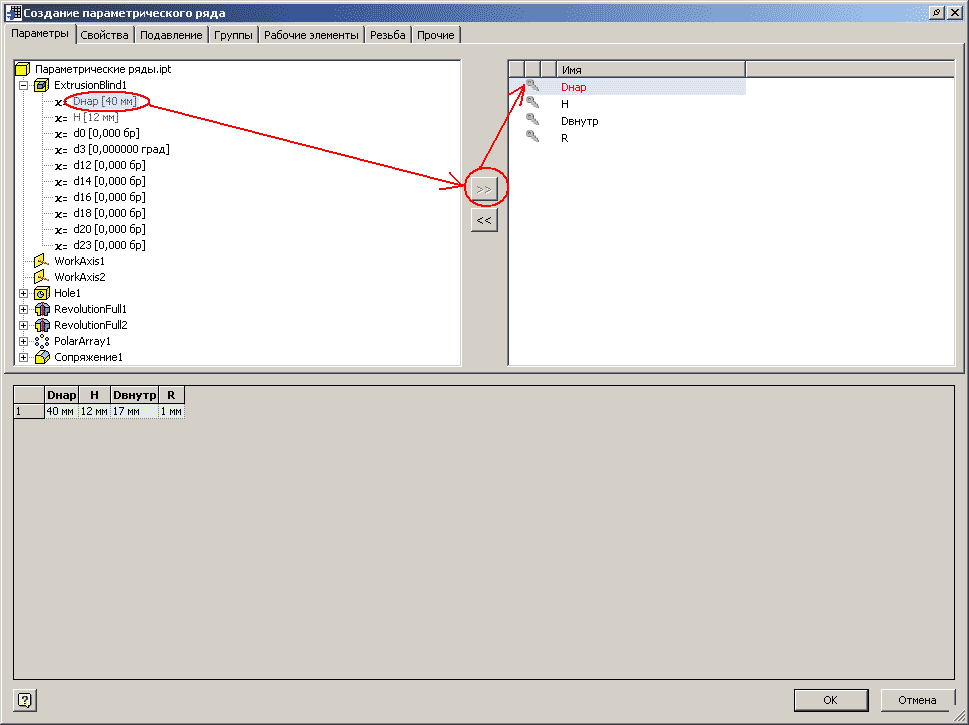969x725 pixels.
Task: Open the Рабочие элементы tab
Action: point(311,35)
